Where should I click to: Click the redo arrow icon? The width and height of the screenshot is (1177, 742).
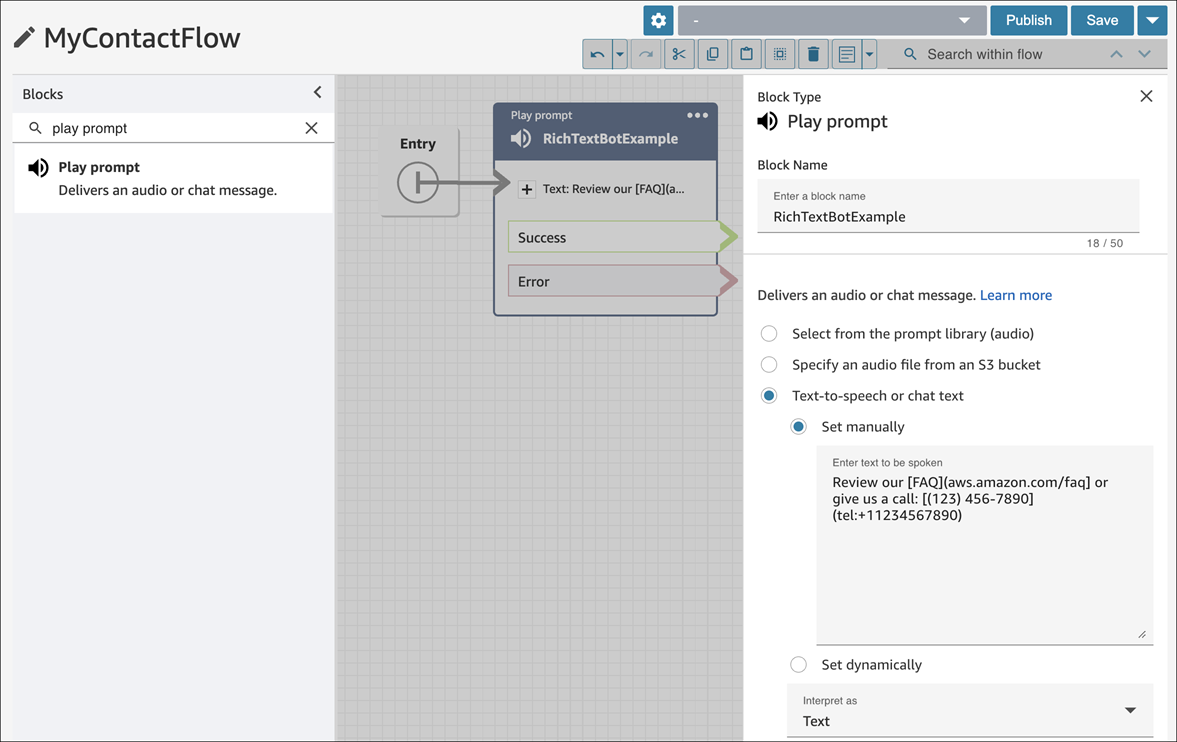(646, 54)
